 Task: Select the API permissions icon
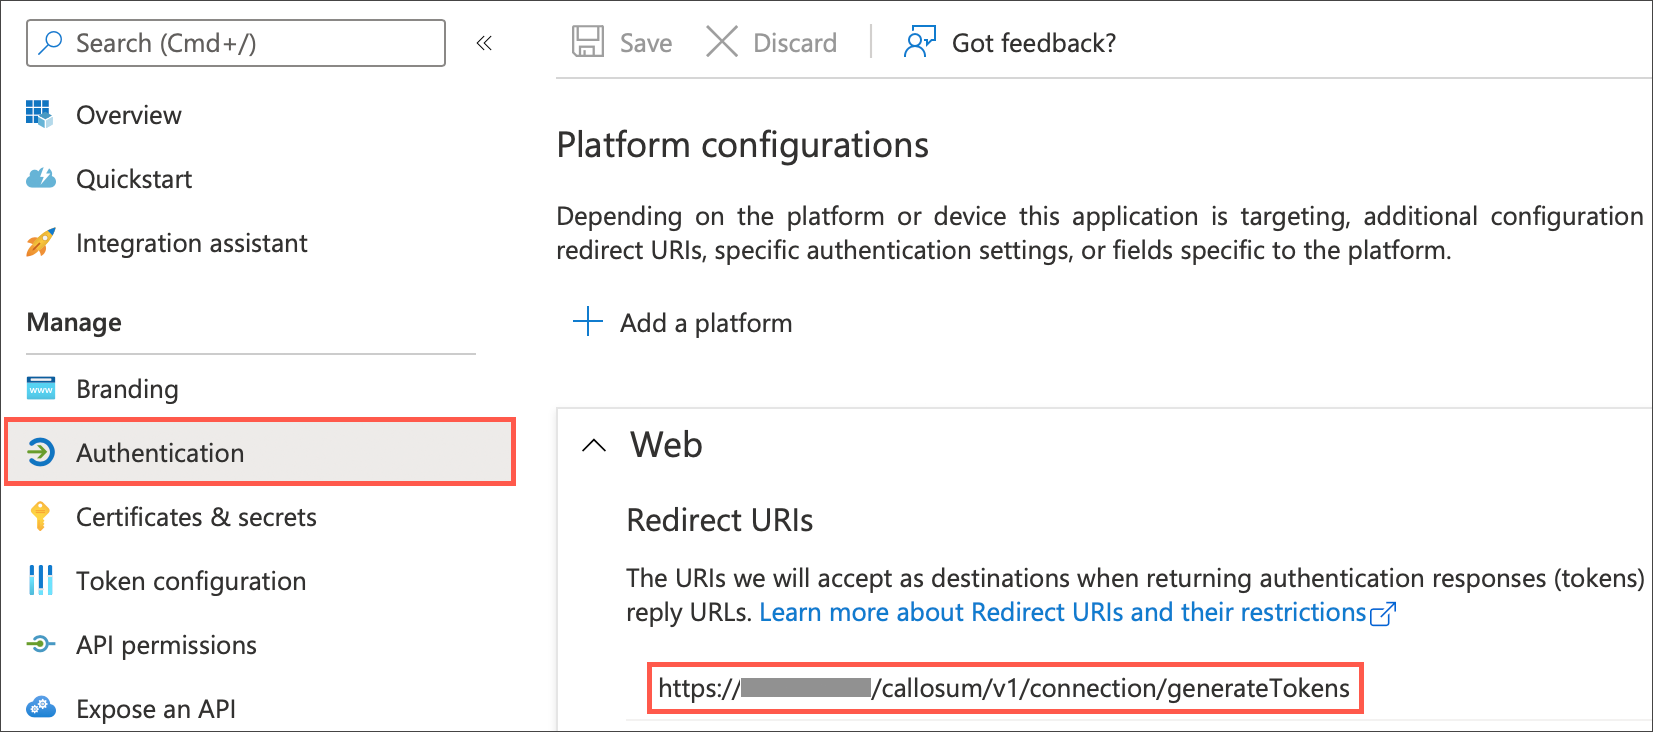pos(39,644)
